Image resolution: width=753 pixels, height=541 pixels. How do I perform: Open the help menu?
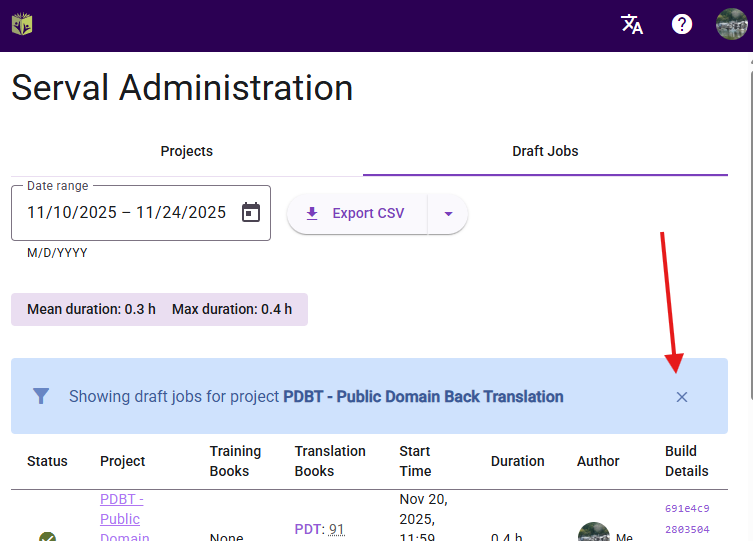tap(682, 24)
